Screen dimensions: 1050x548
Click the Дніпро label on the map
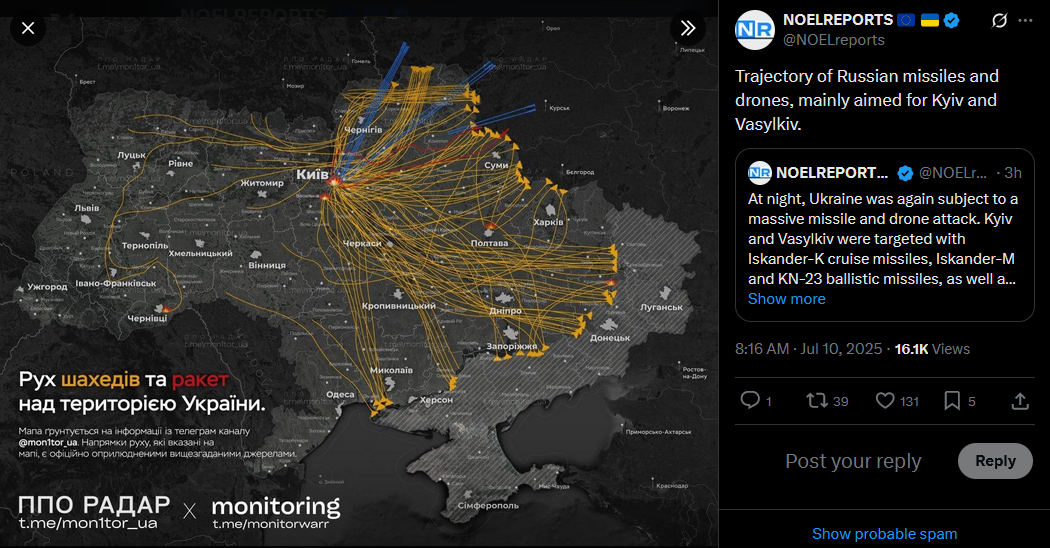pyautogui.click(x=505, y=311)
